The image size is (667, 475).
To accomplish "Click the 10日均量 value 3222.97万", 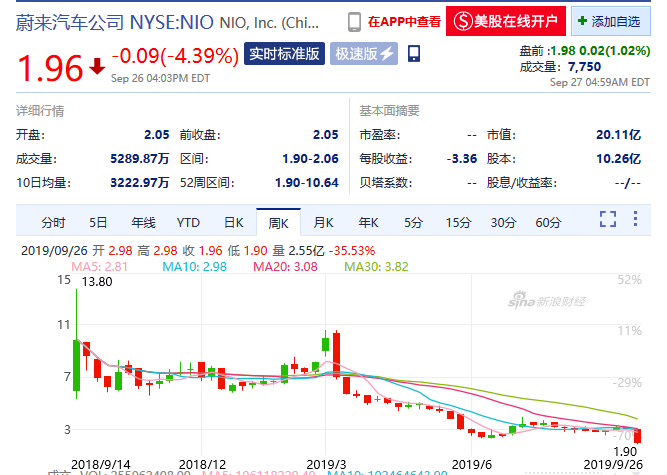I will tap(140, 183).
